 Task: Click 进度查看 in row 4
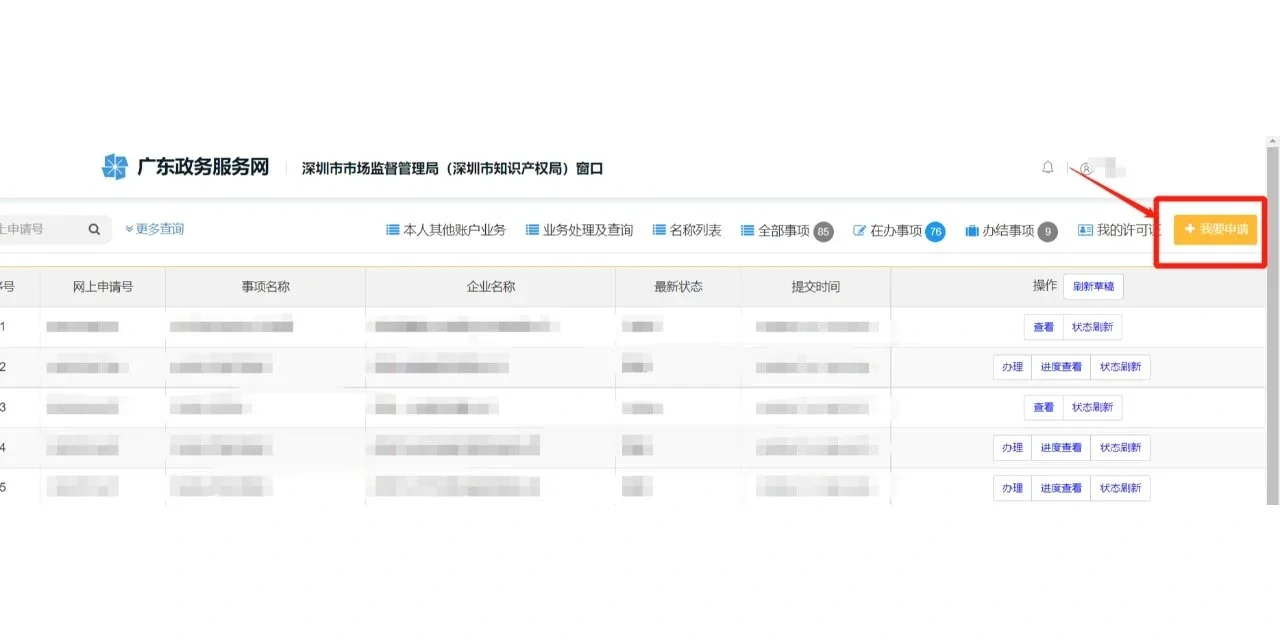[x=1060, y=448]
